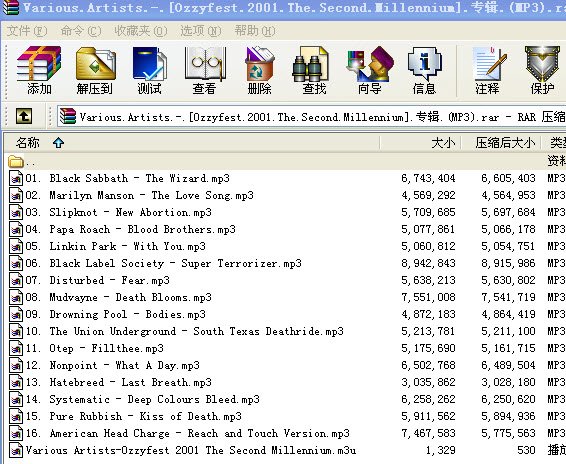This screenshot has width=566, height=464.
Task: Open the 命令(C) menu
Action: pyautogui.click(x=80, y=31)
